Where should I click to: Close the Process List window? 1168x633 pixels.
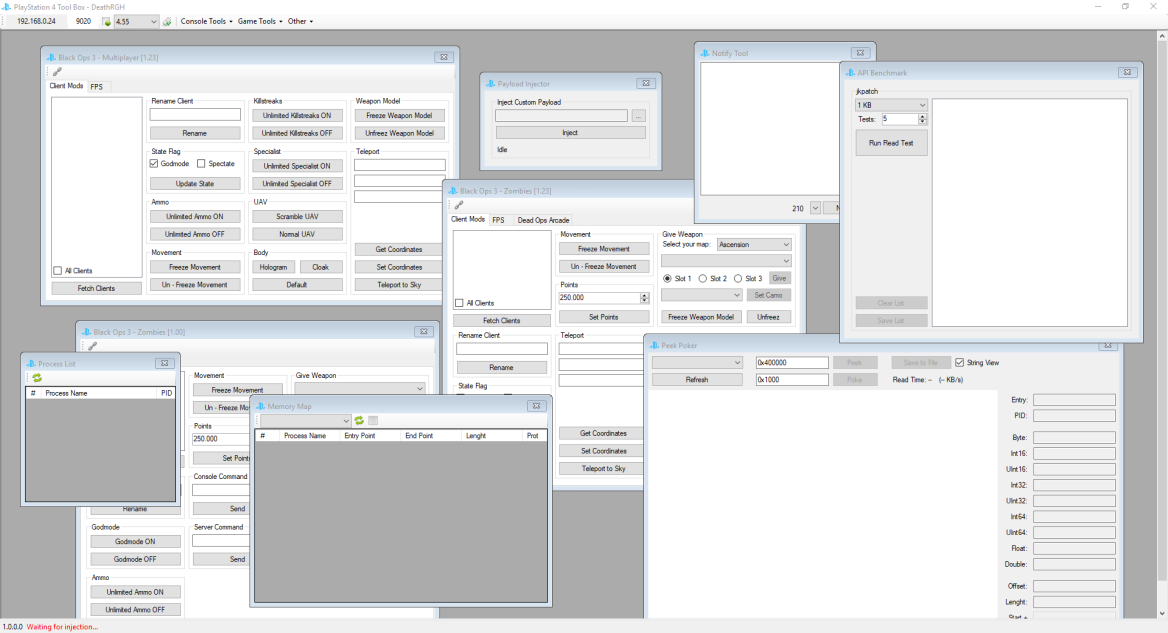point(164,363)
